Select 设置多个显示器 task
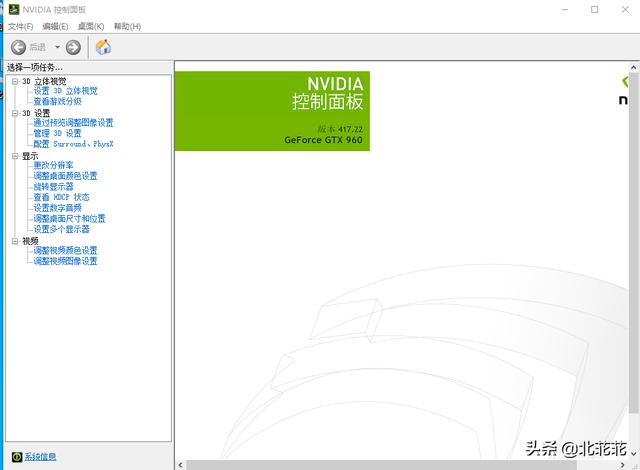 pyautogui.click(x=62, y=229)
